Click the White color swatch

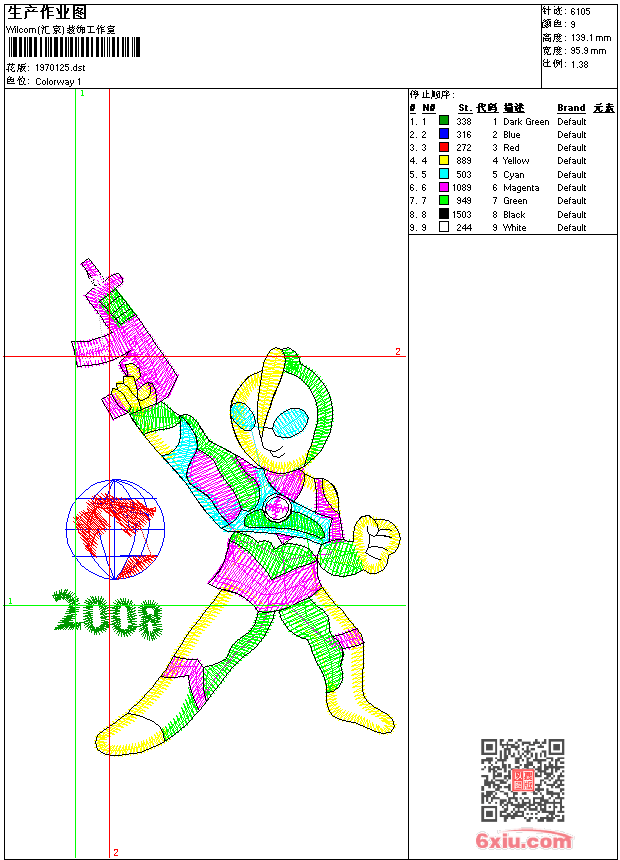[444, 227]
